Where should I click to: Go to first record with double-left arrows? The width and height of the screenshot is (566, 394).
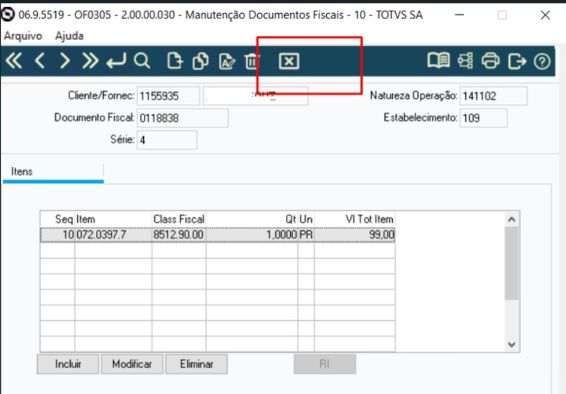[x=14, y=61]
